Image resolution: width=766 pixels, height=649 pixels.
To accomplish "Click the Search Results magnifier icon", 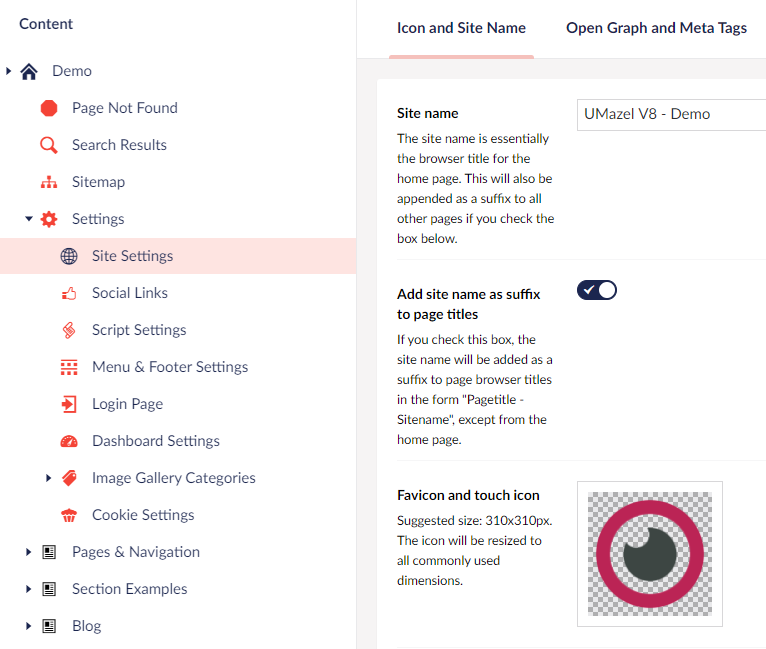I will point(49,145).
